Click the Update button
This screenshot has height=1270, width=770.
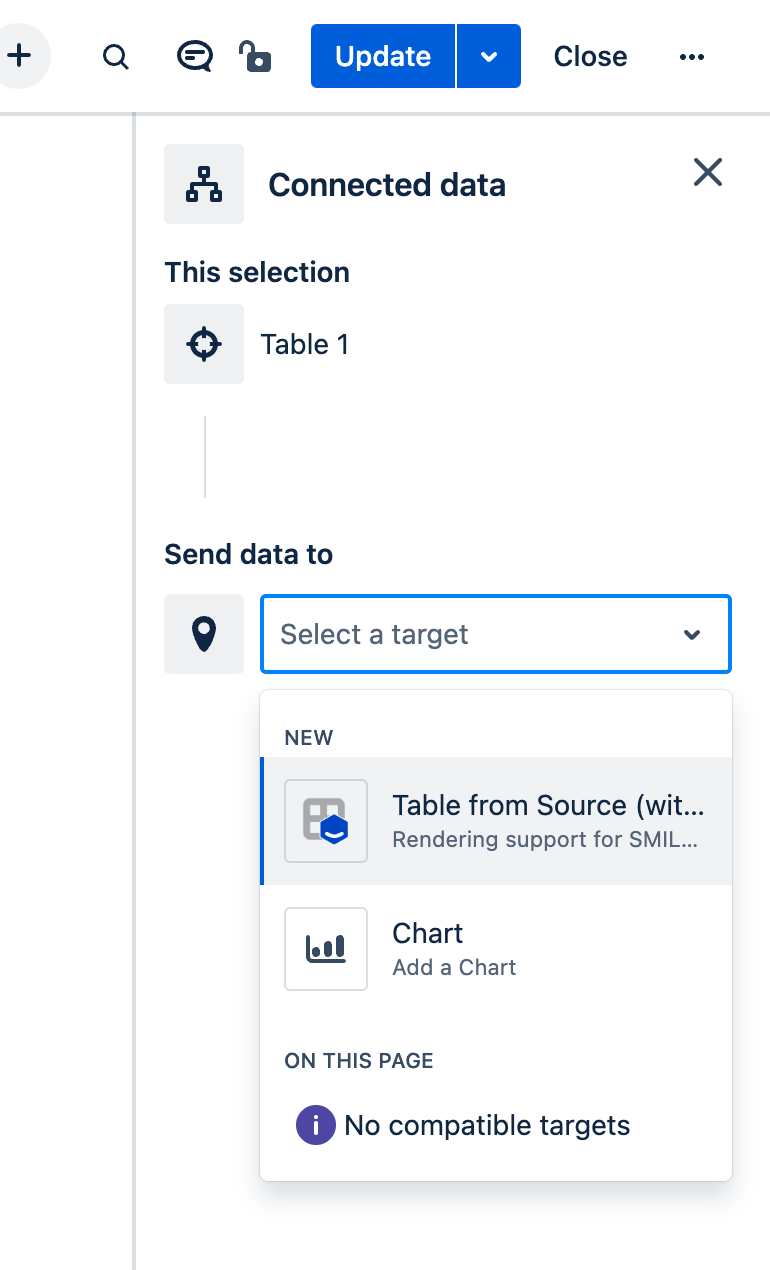[383, 56]
